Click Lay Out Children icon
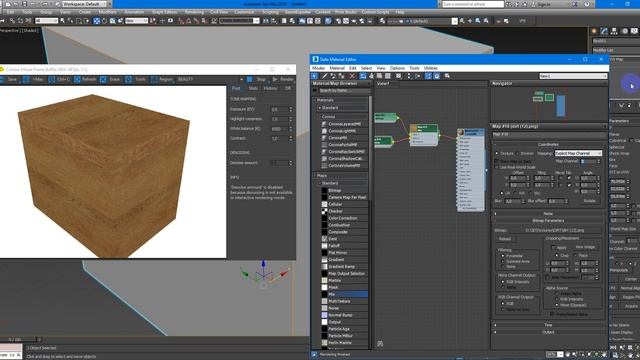Viewport: 640px width, 360px height. (418, 76)
